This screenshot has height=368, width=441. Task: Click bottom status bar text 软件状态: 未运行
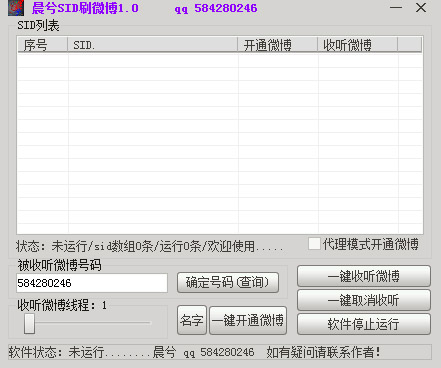click(x=56, y=352)
